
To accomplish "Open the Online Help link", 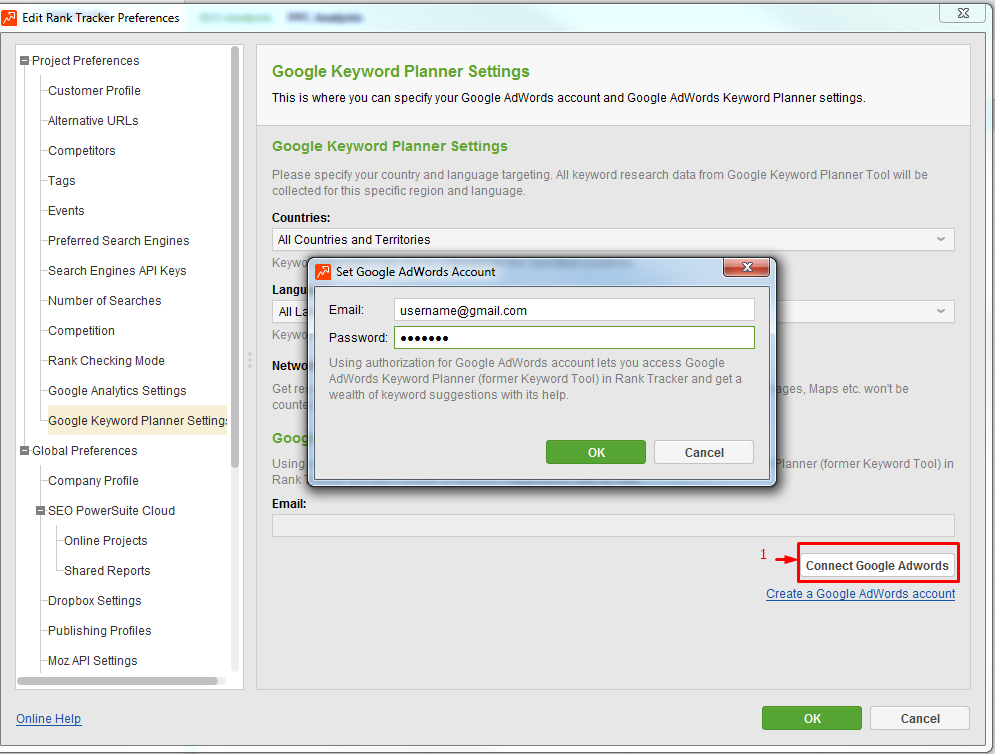I will point(49,718).
